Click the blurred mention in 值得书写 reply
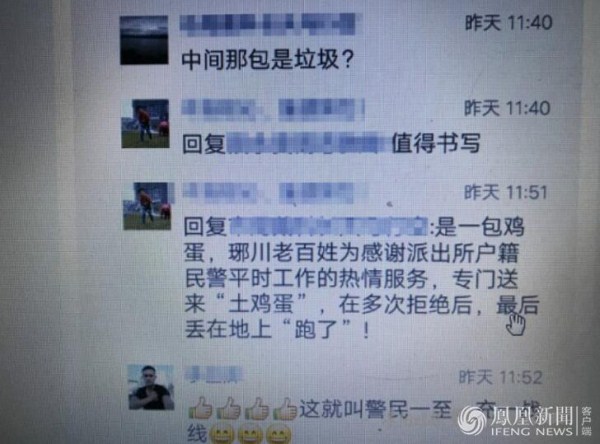Screen dimensions: 600x444 pyautogui.click(x=308, y=144)
